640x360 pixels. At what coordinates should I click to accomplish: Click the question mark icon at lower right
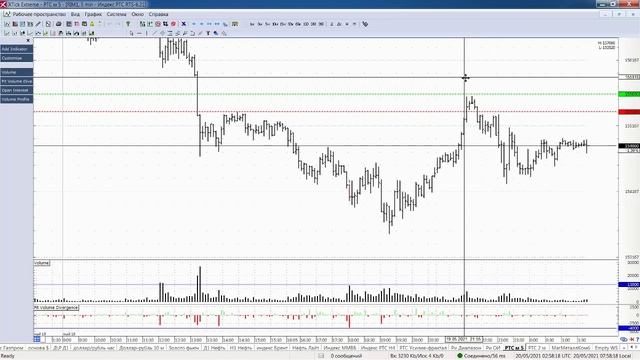click(x=638, y=339)
